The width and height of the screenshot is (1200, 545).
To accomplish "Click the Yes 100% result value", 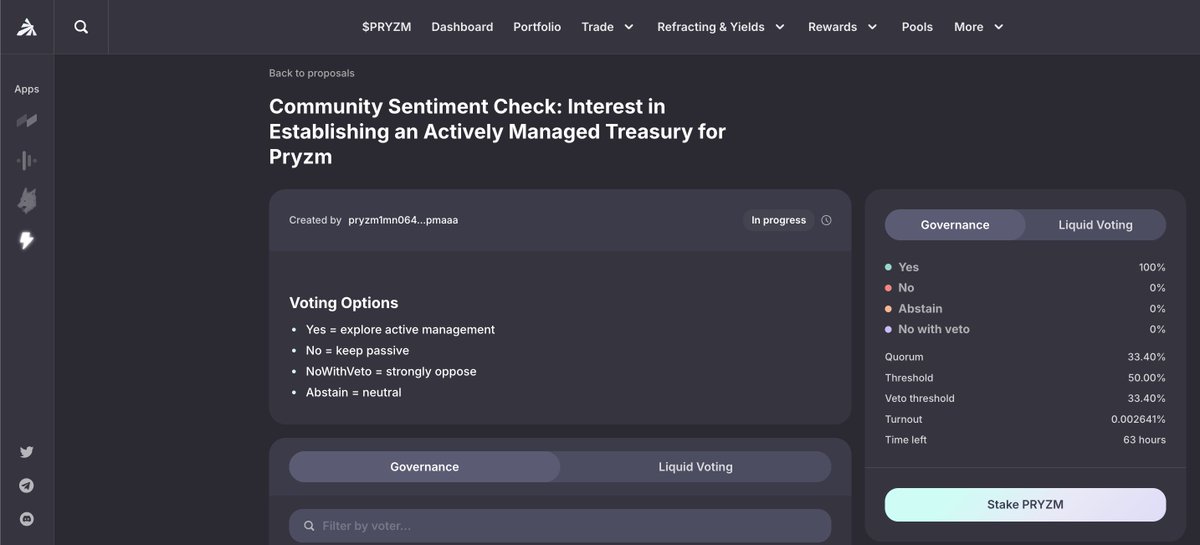I will click(1152, 267).
